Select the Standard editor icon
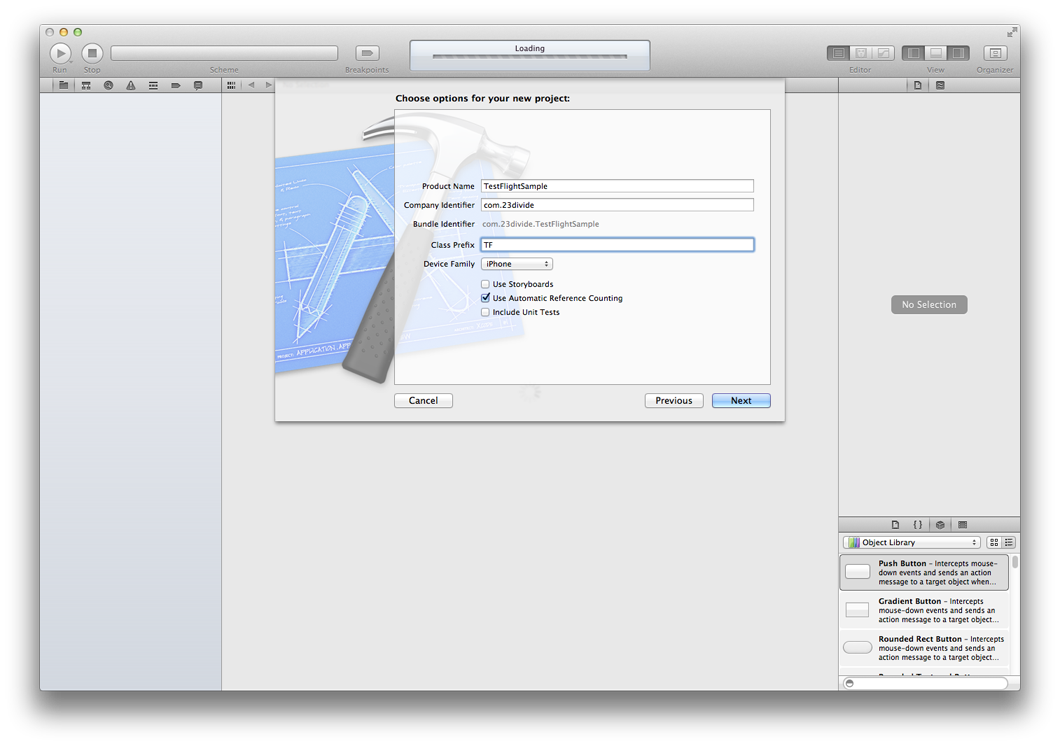1060x746 pixels. pos(839,53)
